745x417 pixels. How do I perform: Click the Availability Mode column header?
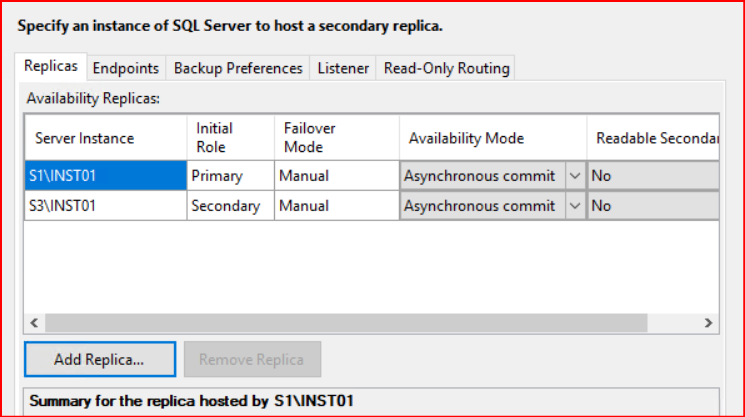493,138
